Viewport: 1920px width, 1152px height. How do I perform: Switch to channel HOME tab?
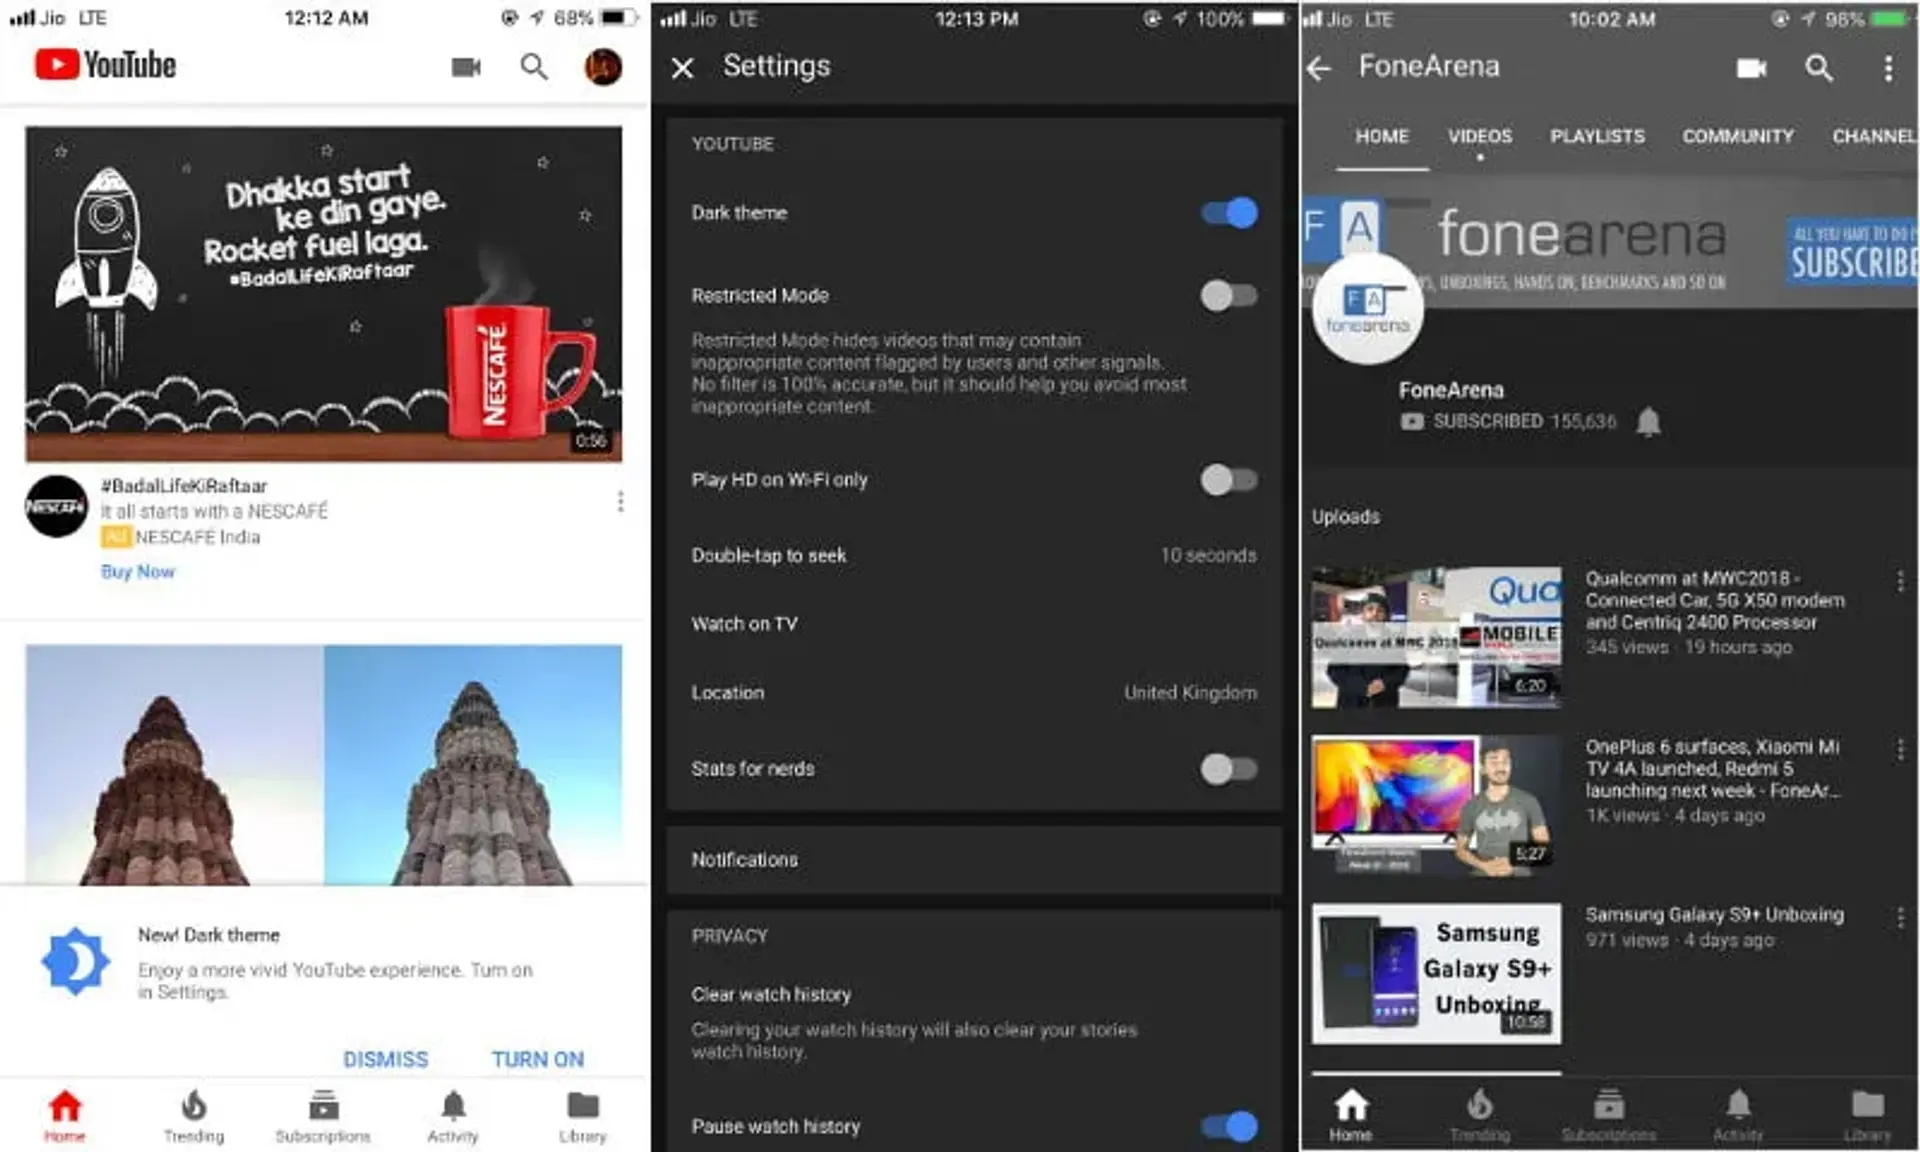(1382, 137)
